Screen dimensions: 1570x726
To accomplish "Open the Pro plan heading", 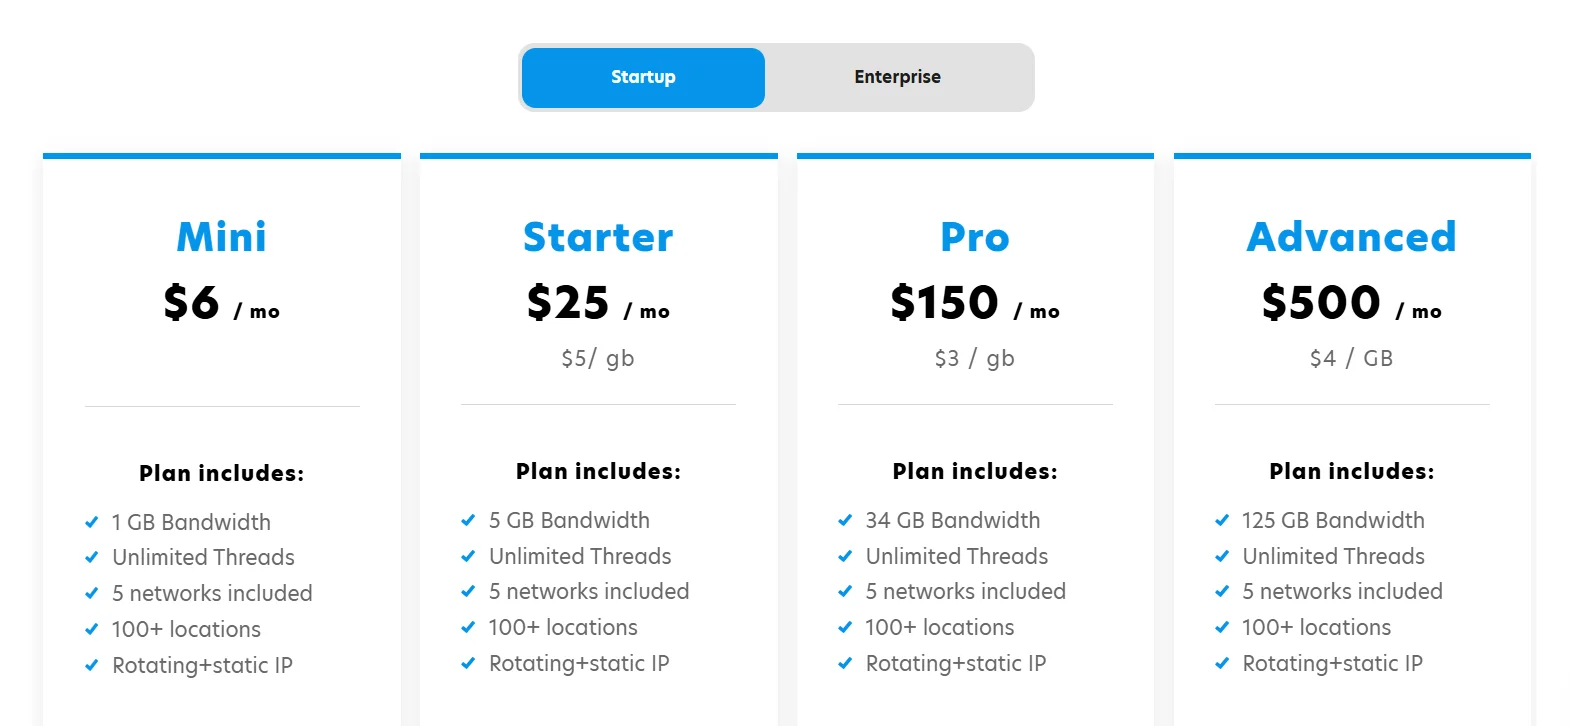I will click(975, 237).
